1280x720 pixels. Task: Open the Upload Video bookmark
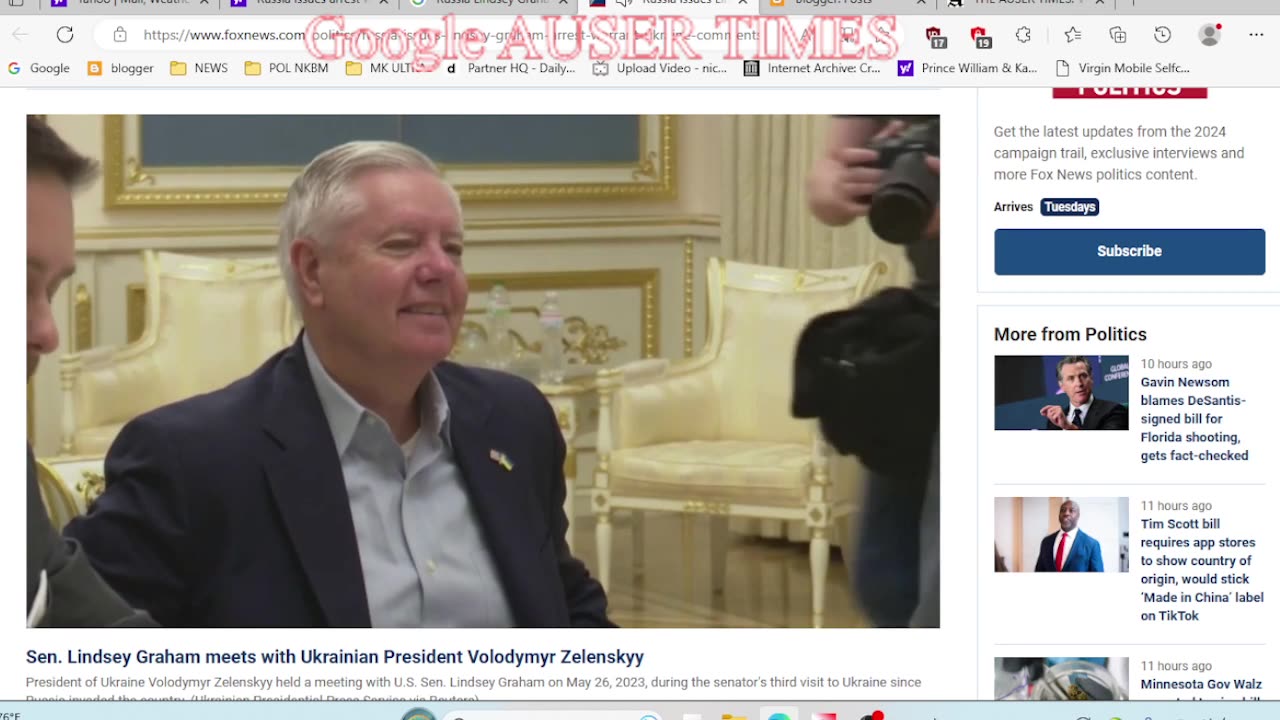(660, 68)
